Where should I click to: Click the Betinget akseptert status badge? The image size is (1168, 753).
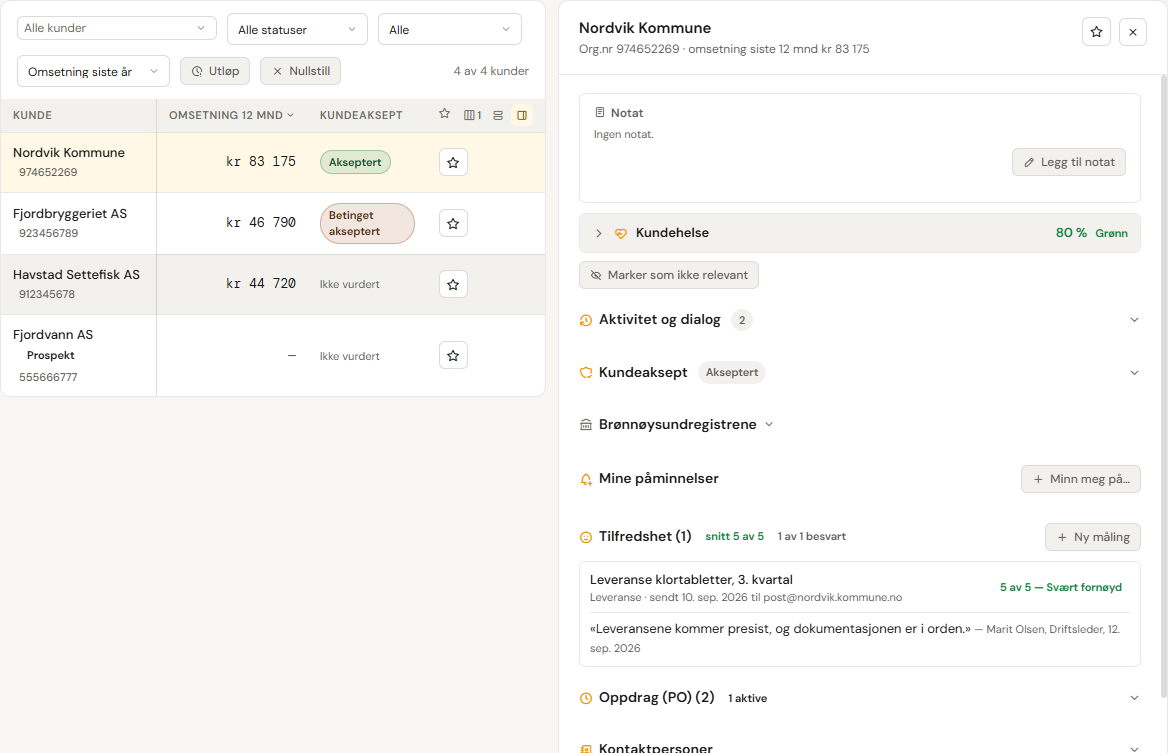[x=367, y=223]
